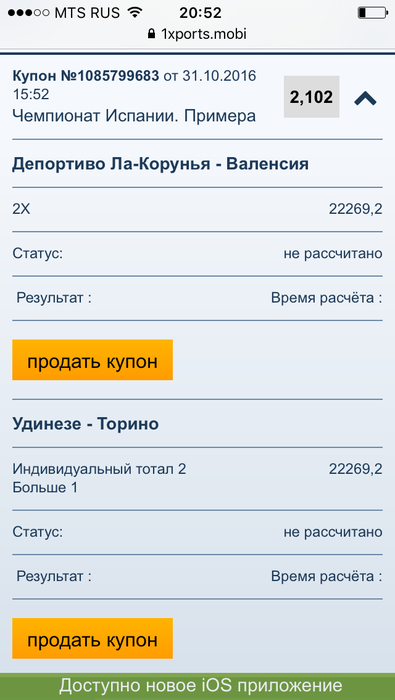Tap the padlock security icon
395x700 pixels.
(x=152, y=34)
